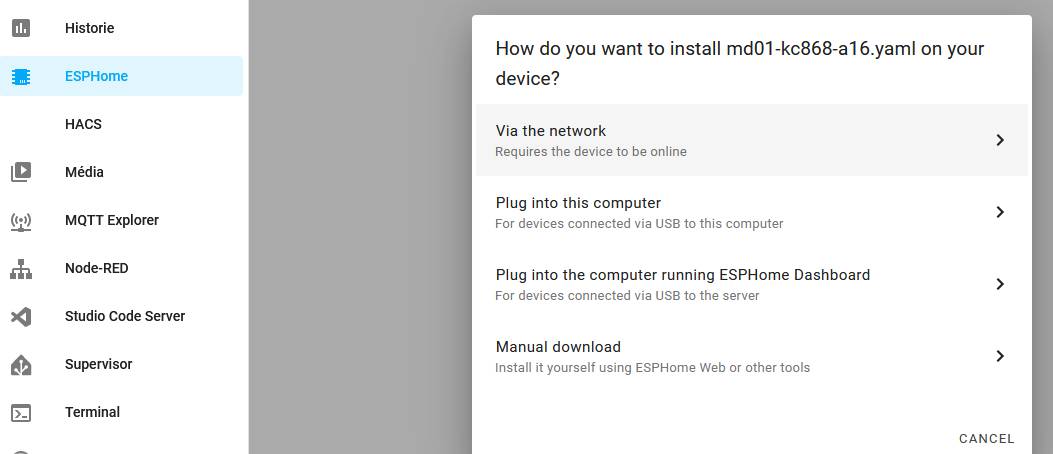The image size is (1053, 454).
Task: Open HACS from the sidebar
Action: (x=84, y=124)
